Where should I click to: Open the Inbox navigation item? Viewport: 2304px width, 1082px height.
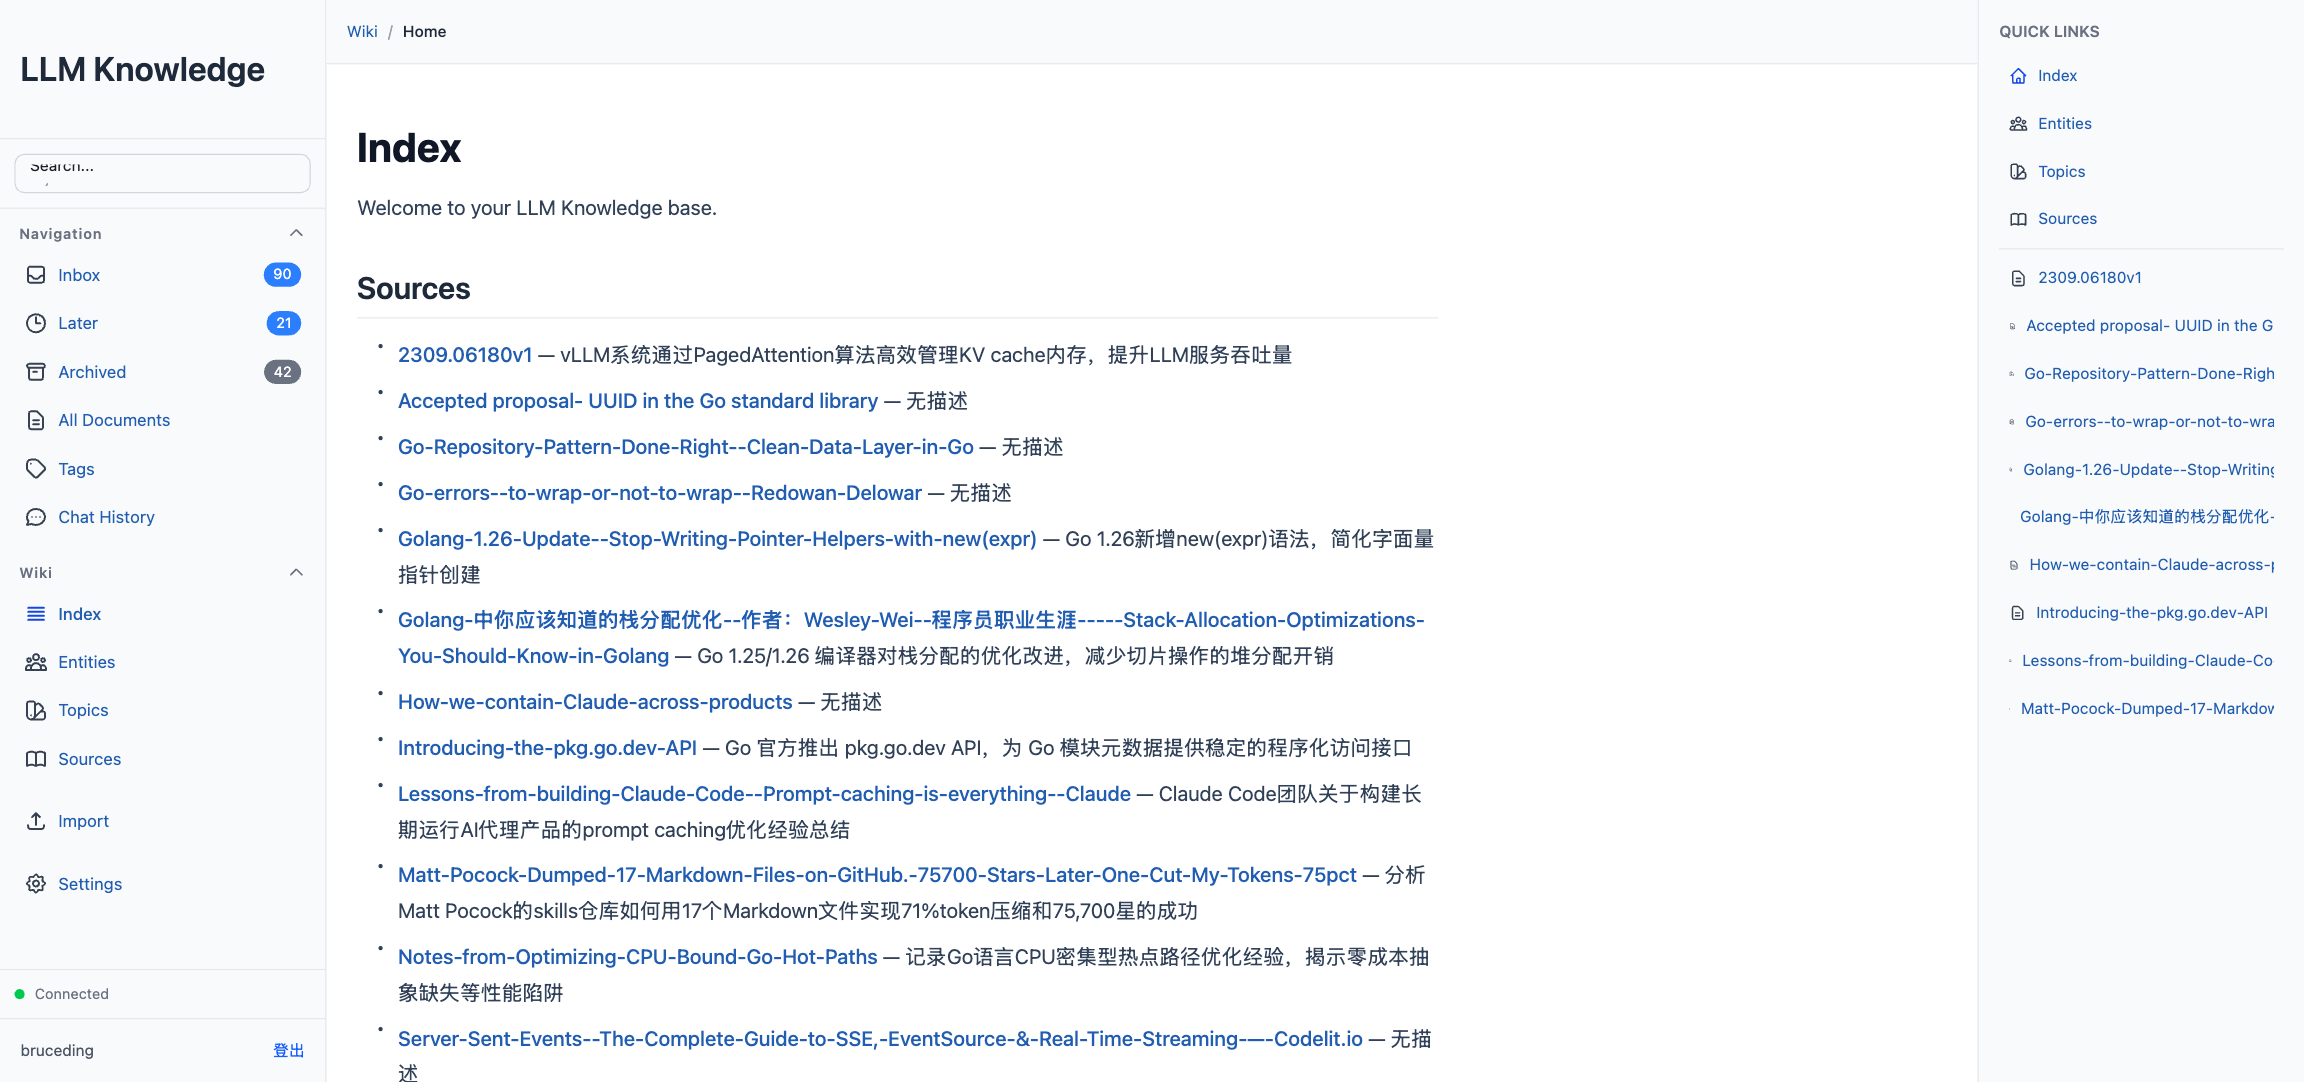162,275
